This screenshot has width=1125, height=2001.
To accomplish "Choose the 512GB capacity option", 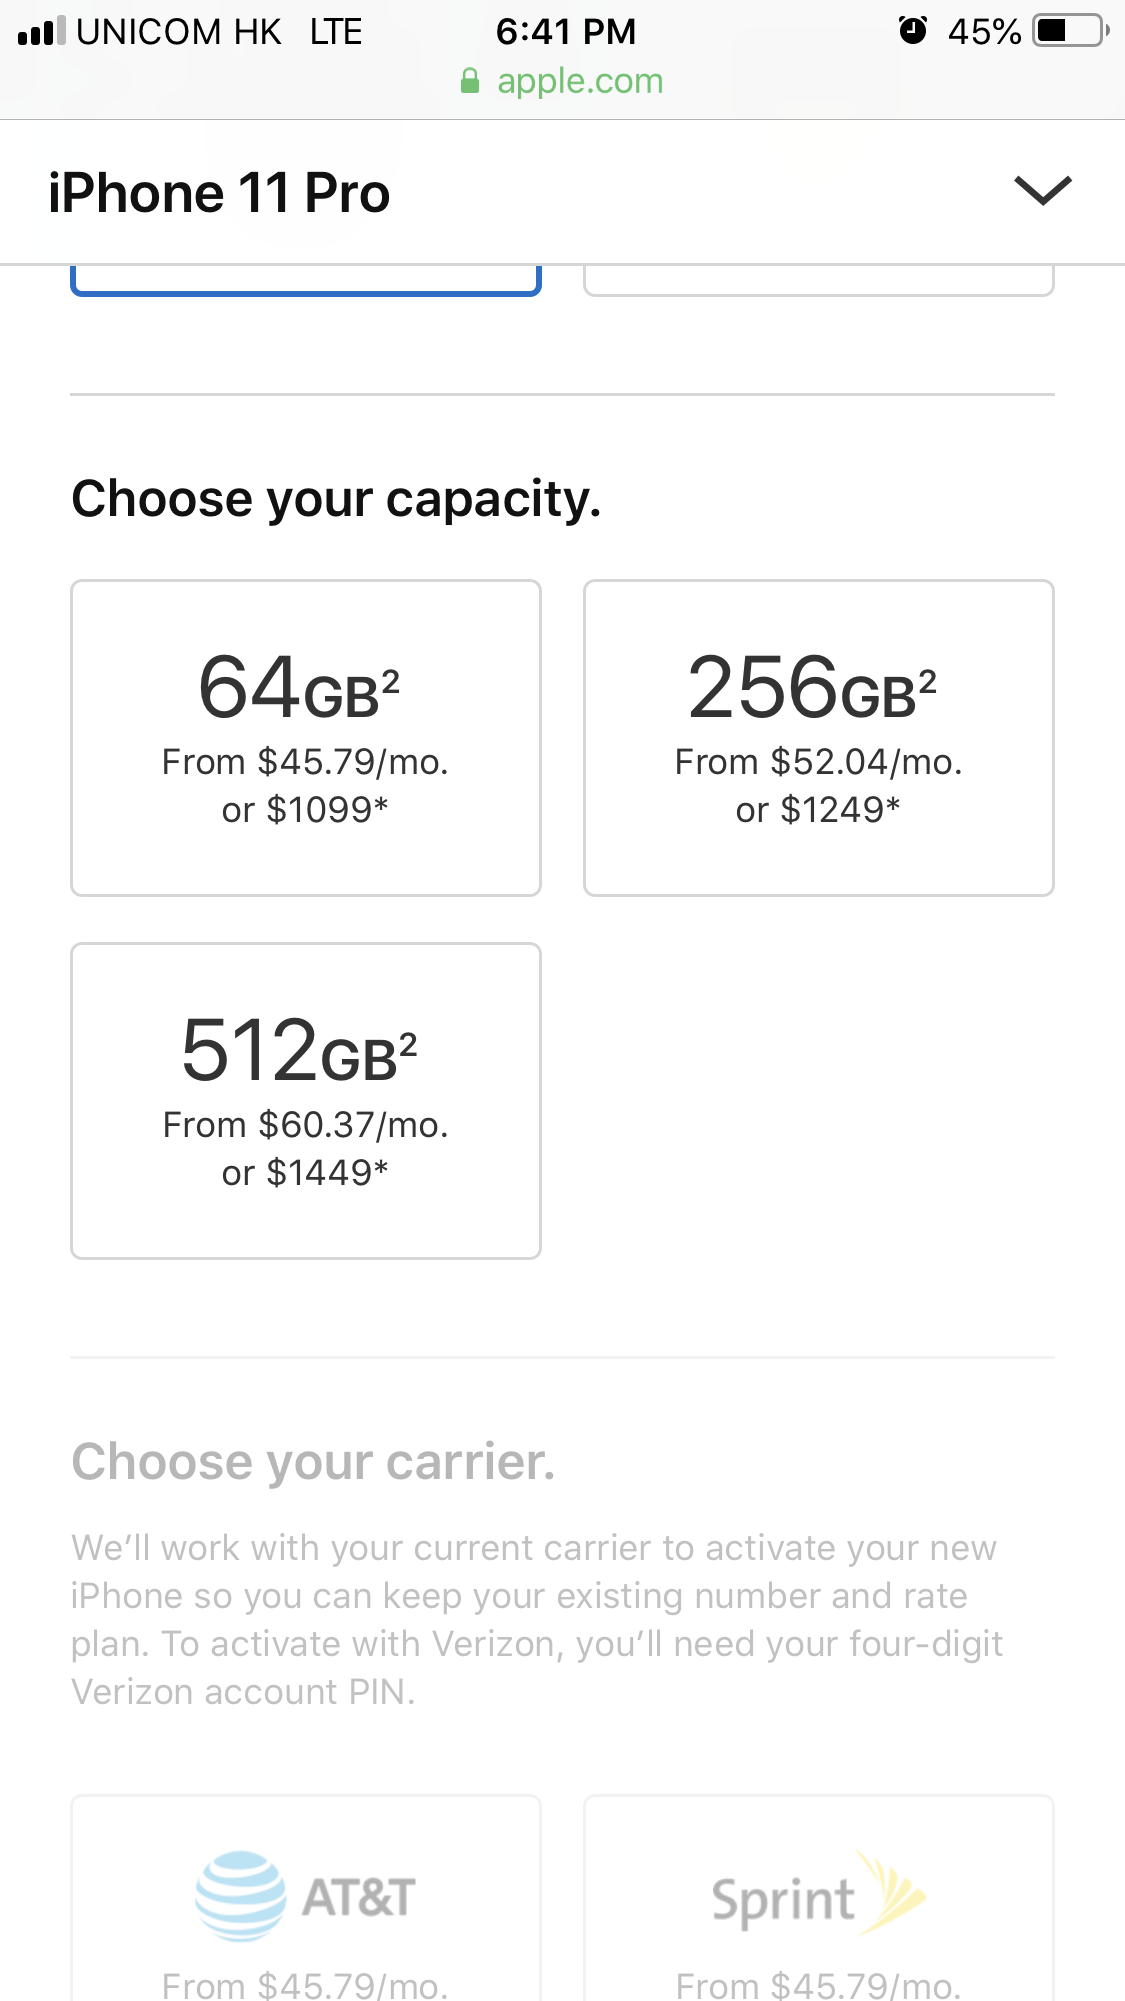I will [305, 1100].
